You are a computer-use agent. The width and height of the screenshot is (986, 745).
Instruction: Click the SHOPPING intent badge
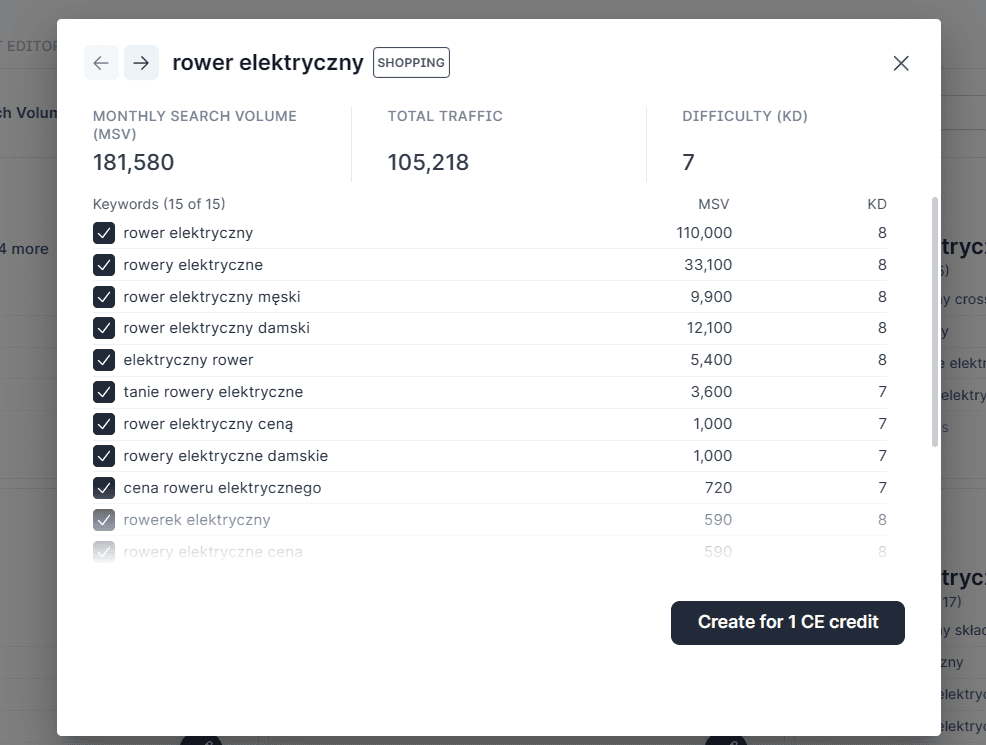[x=411, y=63]
